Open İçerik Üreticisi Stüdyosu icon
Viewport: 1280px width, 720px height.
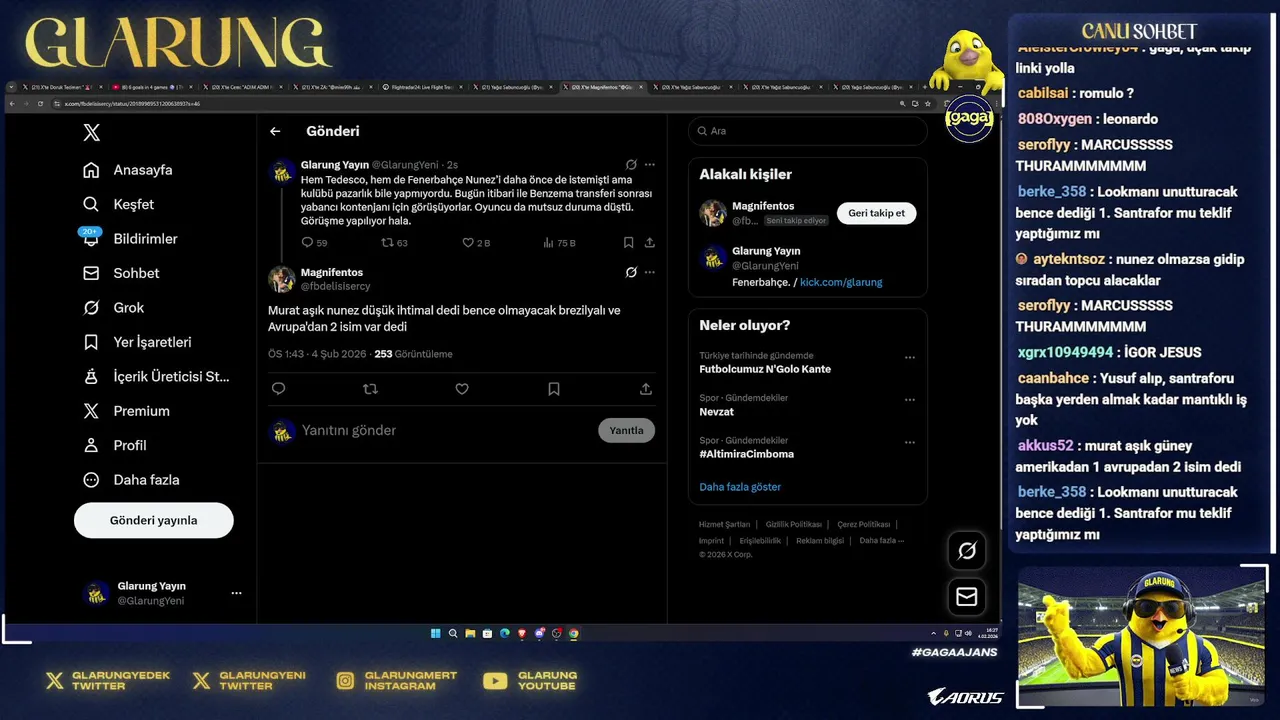tap(91, 376)
